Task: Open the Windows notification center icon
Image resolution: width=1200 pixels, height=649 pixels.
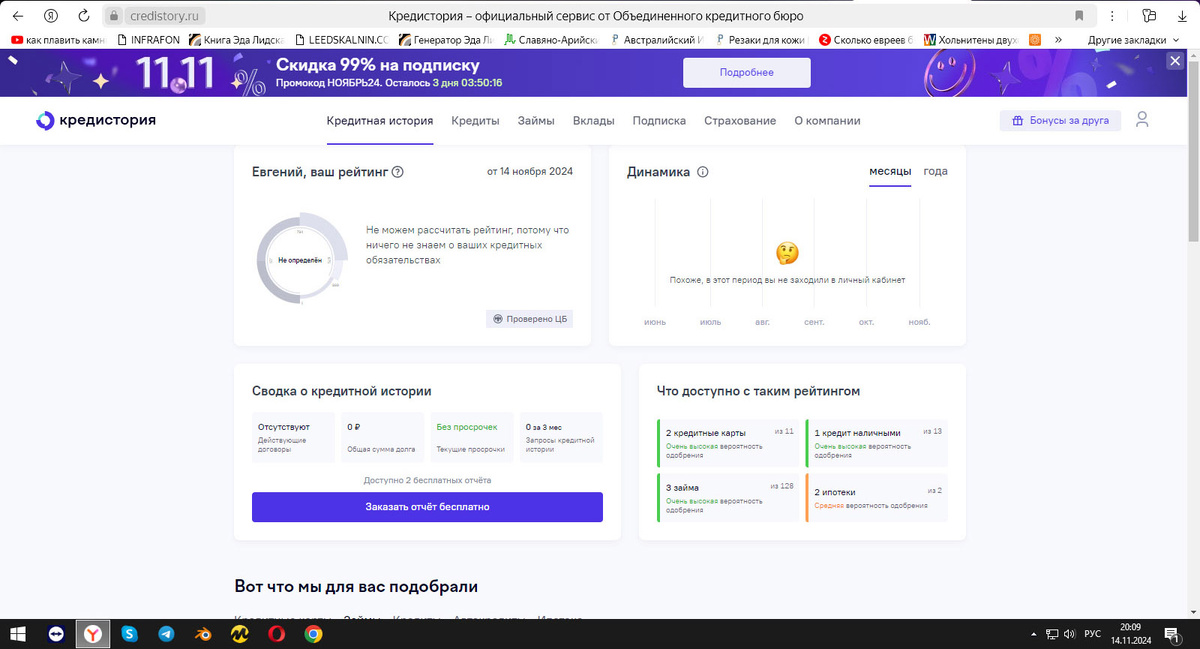Action: click(1171, 634)
